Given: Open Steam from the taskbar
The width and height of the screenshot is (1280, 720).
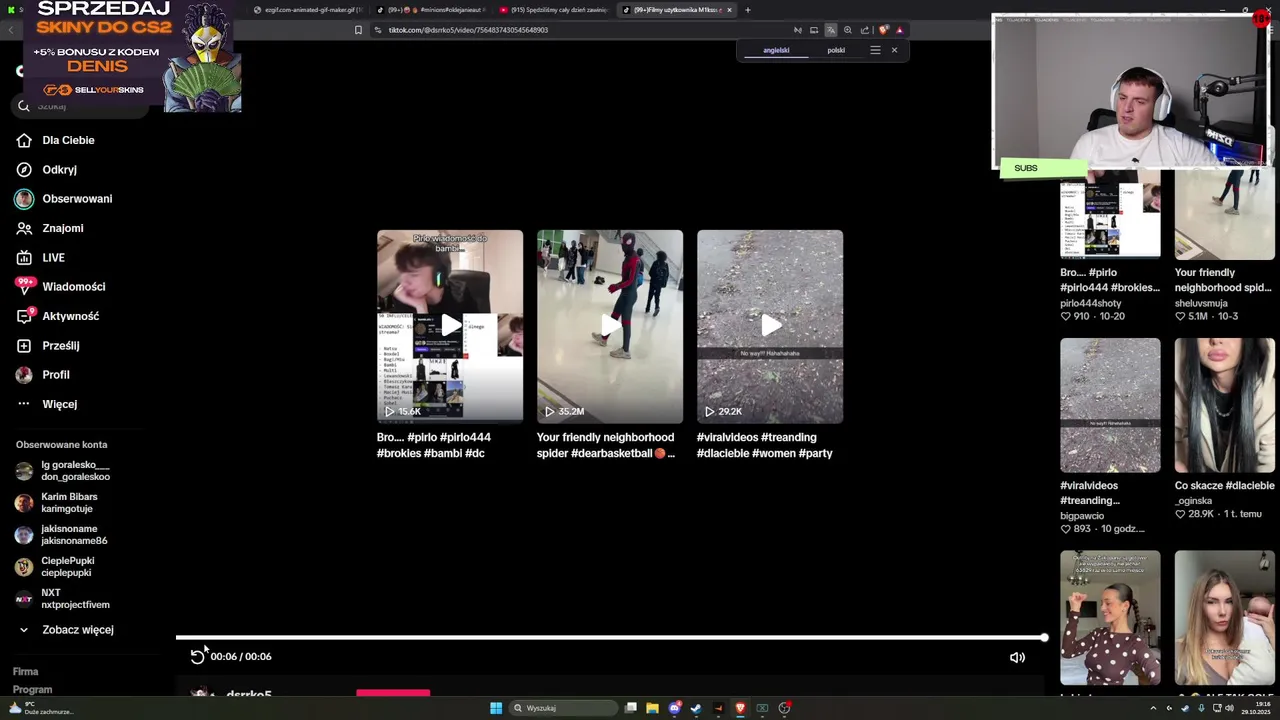Looking at the screenshot, I should point(697,708).
